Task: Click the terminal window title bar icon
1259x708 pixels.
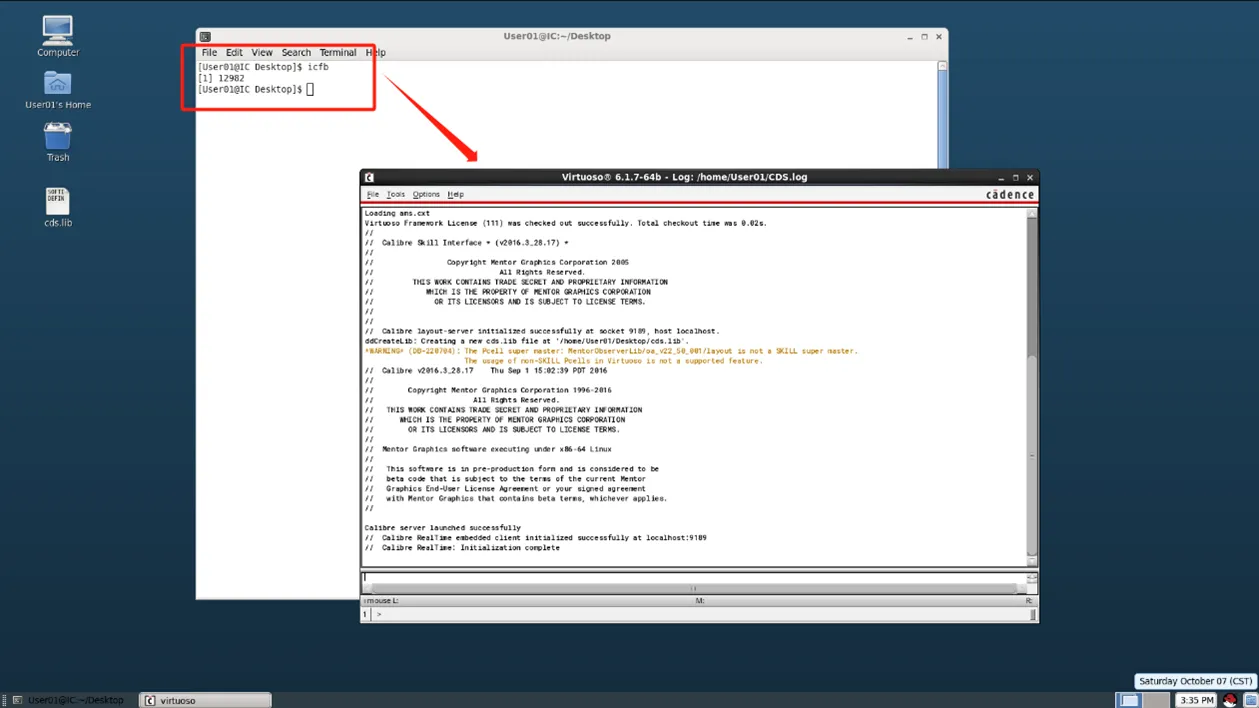Action: [205, 36]
